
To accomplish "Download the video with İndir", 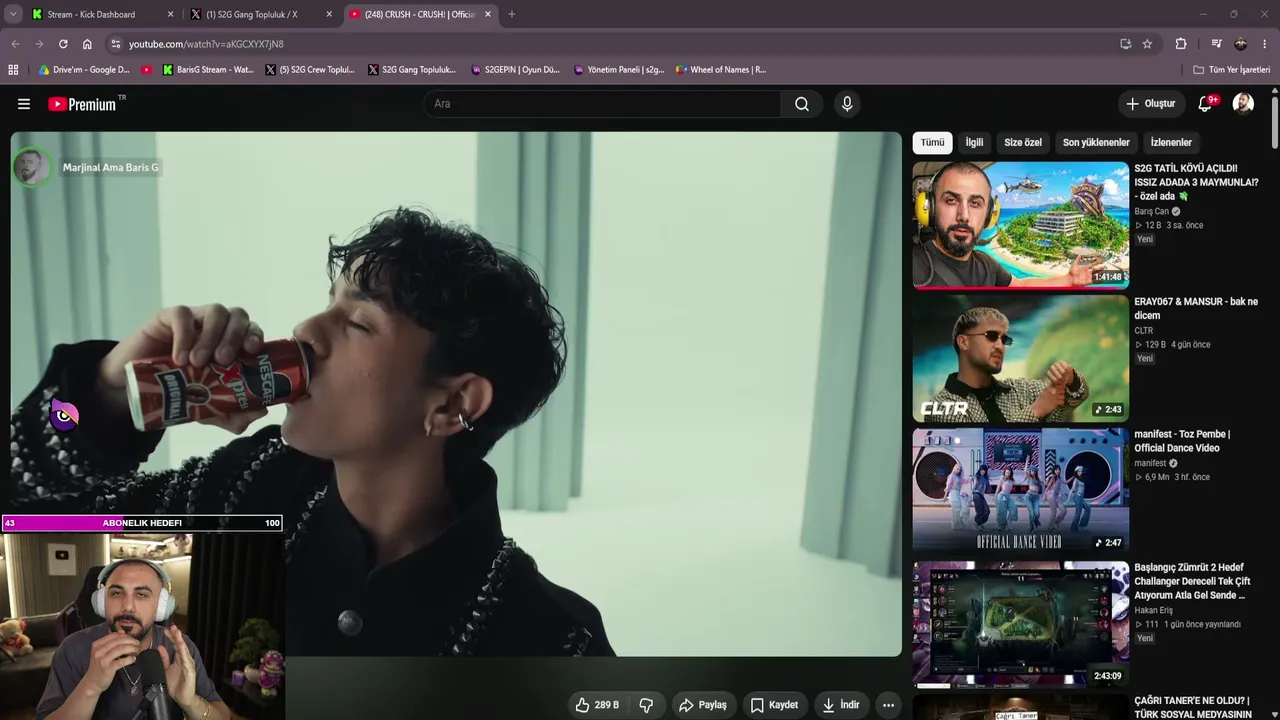I will pos(841,705).
